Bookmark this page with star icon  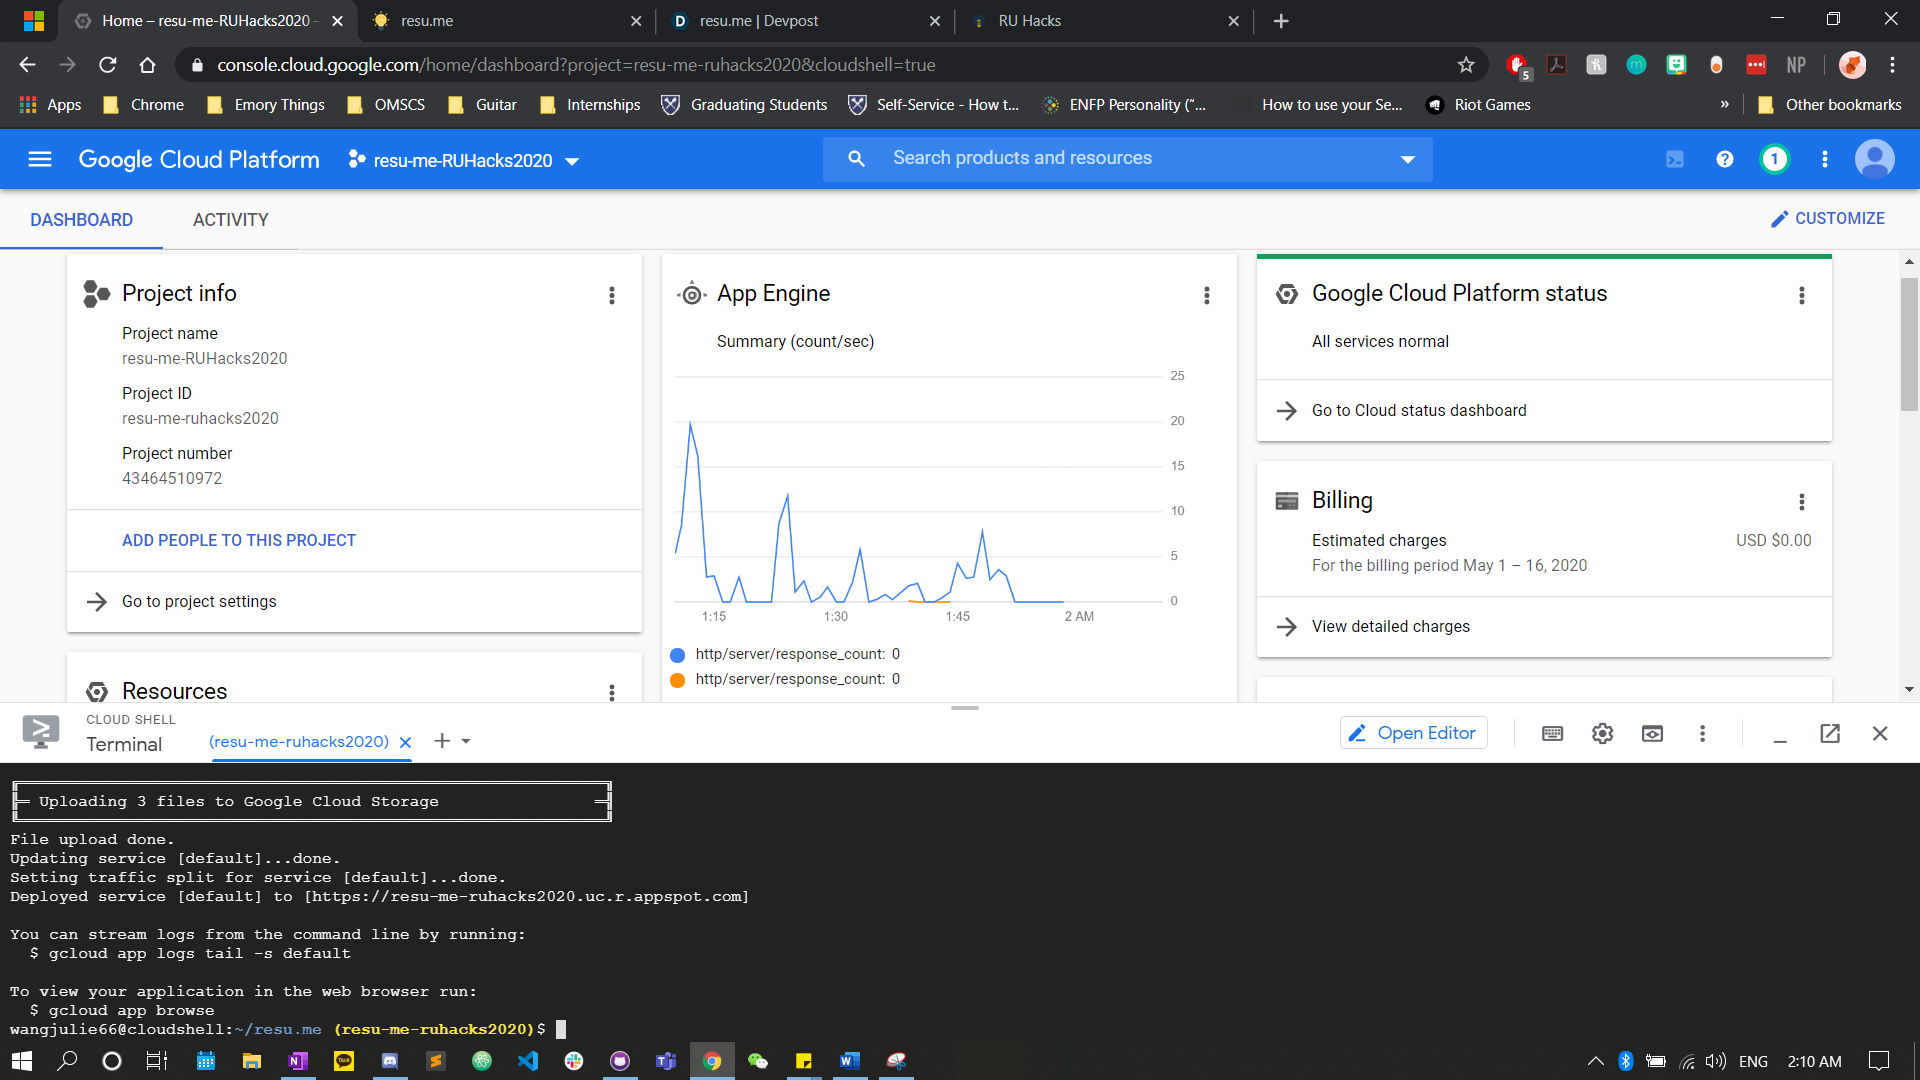[x=1466, y=65]
